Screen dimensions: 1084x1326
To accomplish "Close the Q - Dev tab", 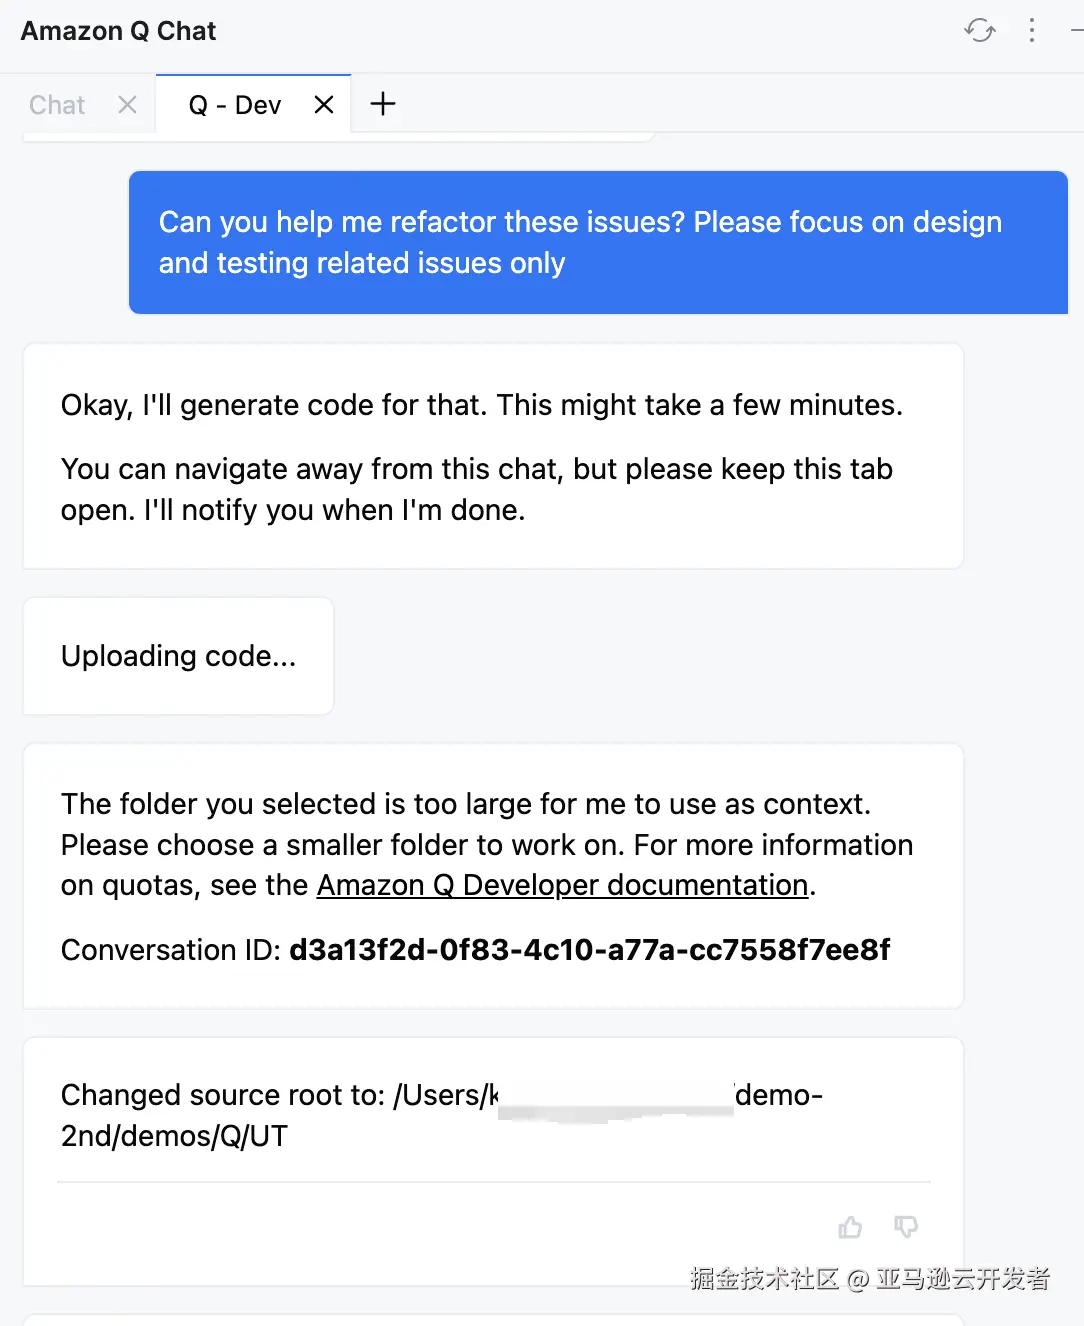I will 324,105.
